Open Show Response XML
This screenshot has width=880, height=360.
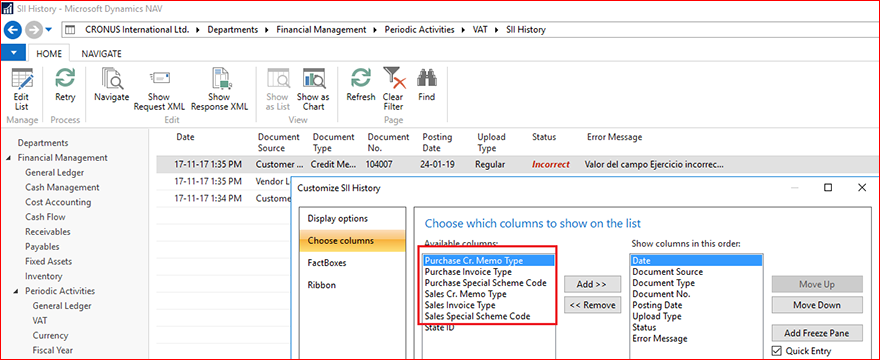click(219, 90)
